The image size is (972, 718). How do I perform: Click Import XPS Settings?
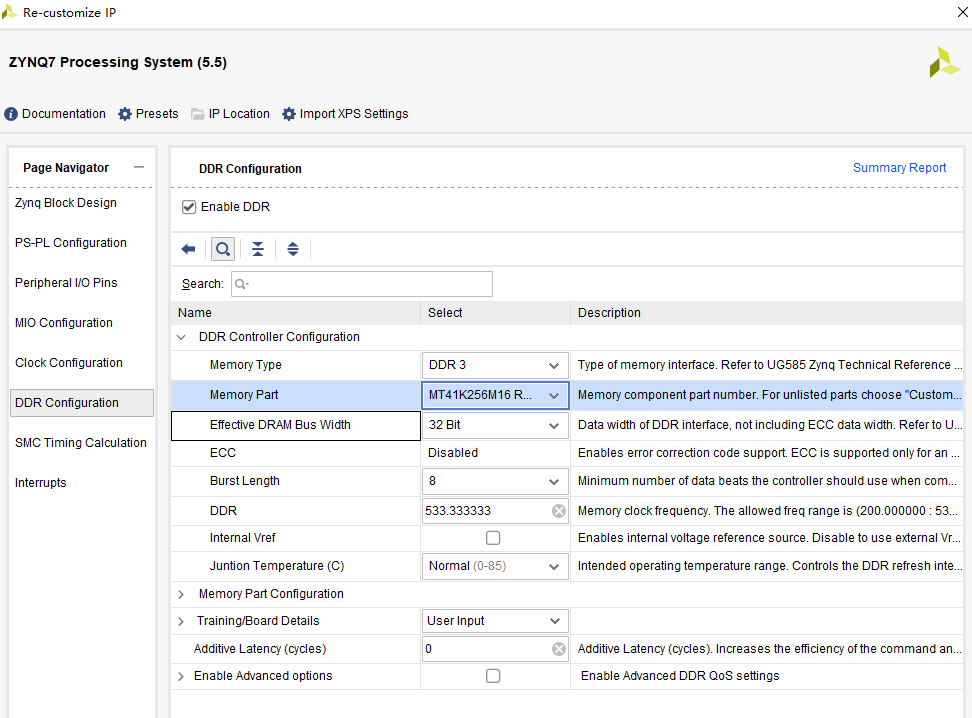pos(345,114)
